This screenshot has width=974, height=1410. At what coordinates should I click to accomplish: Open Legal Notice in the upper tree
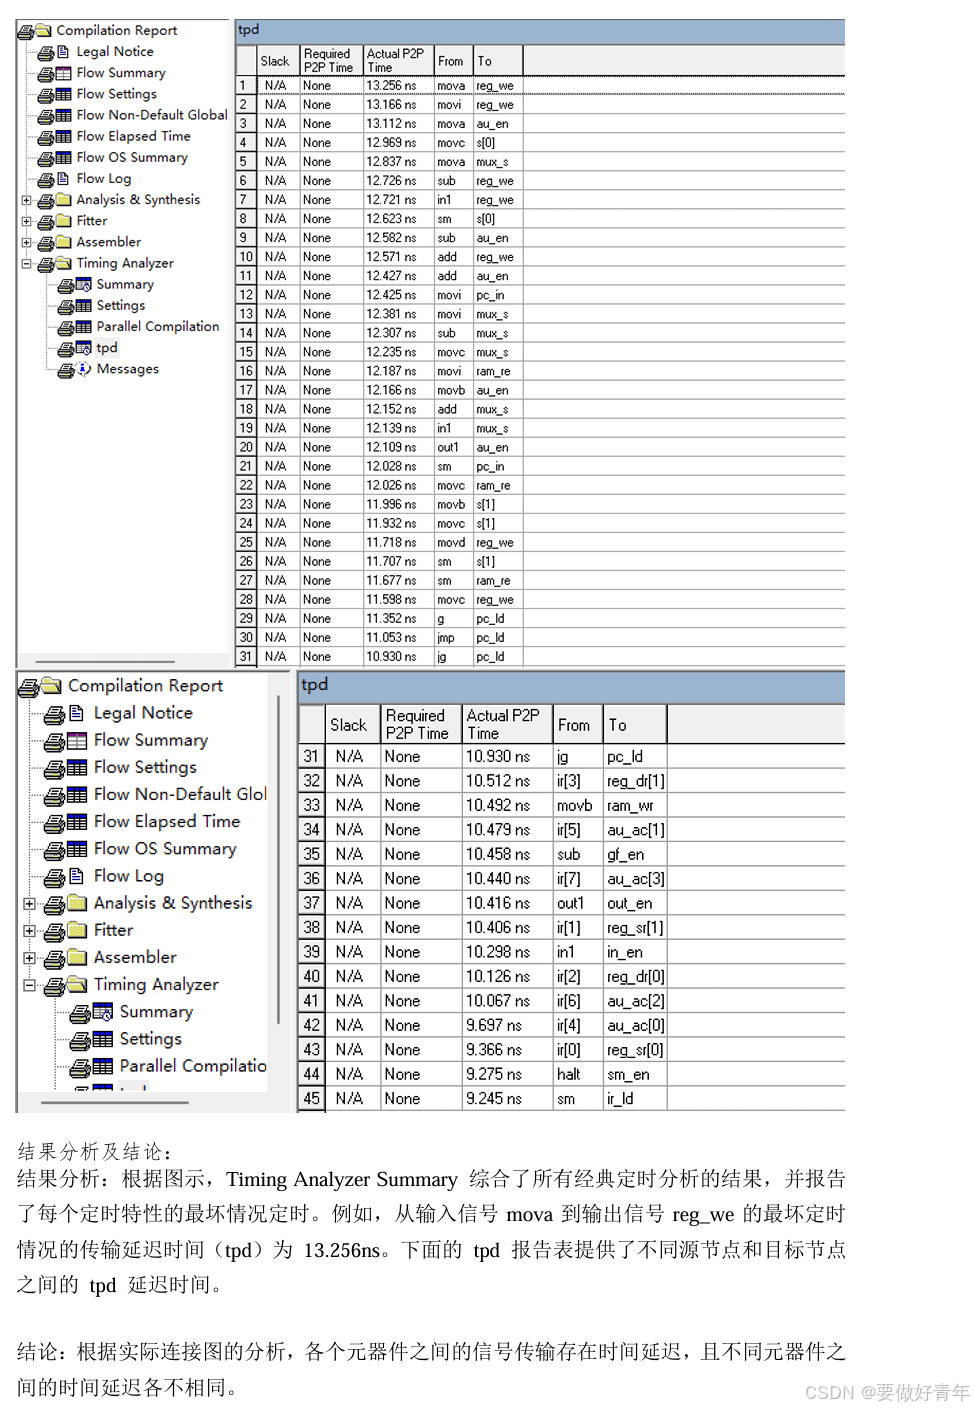point(115,51)
